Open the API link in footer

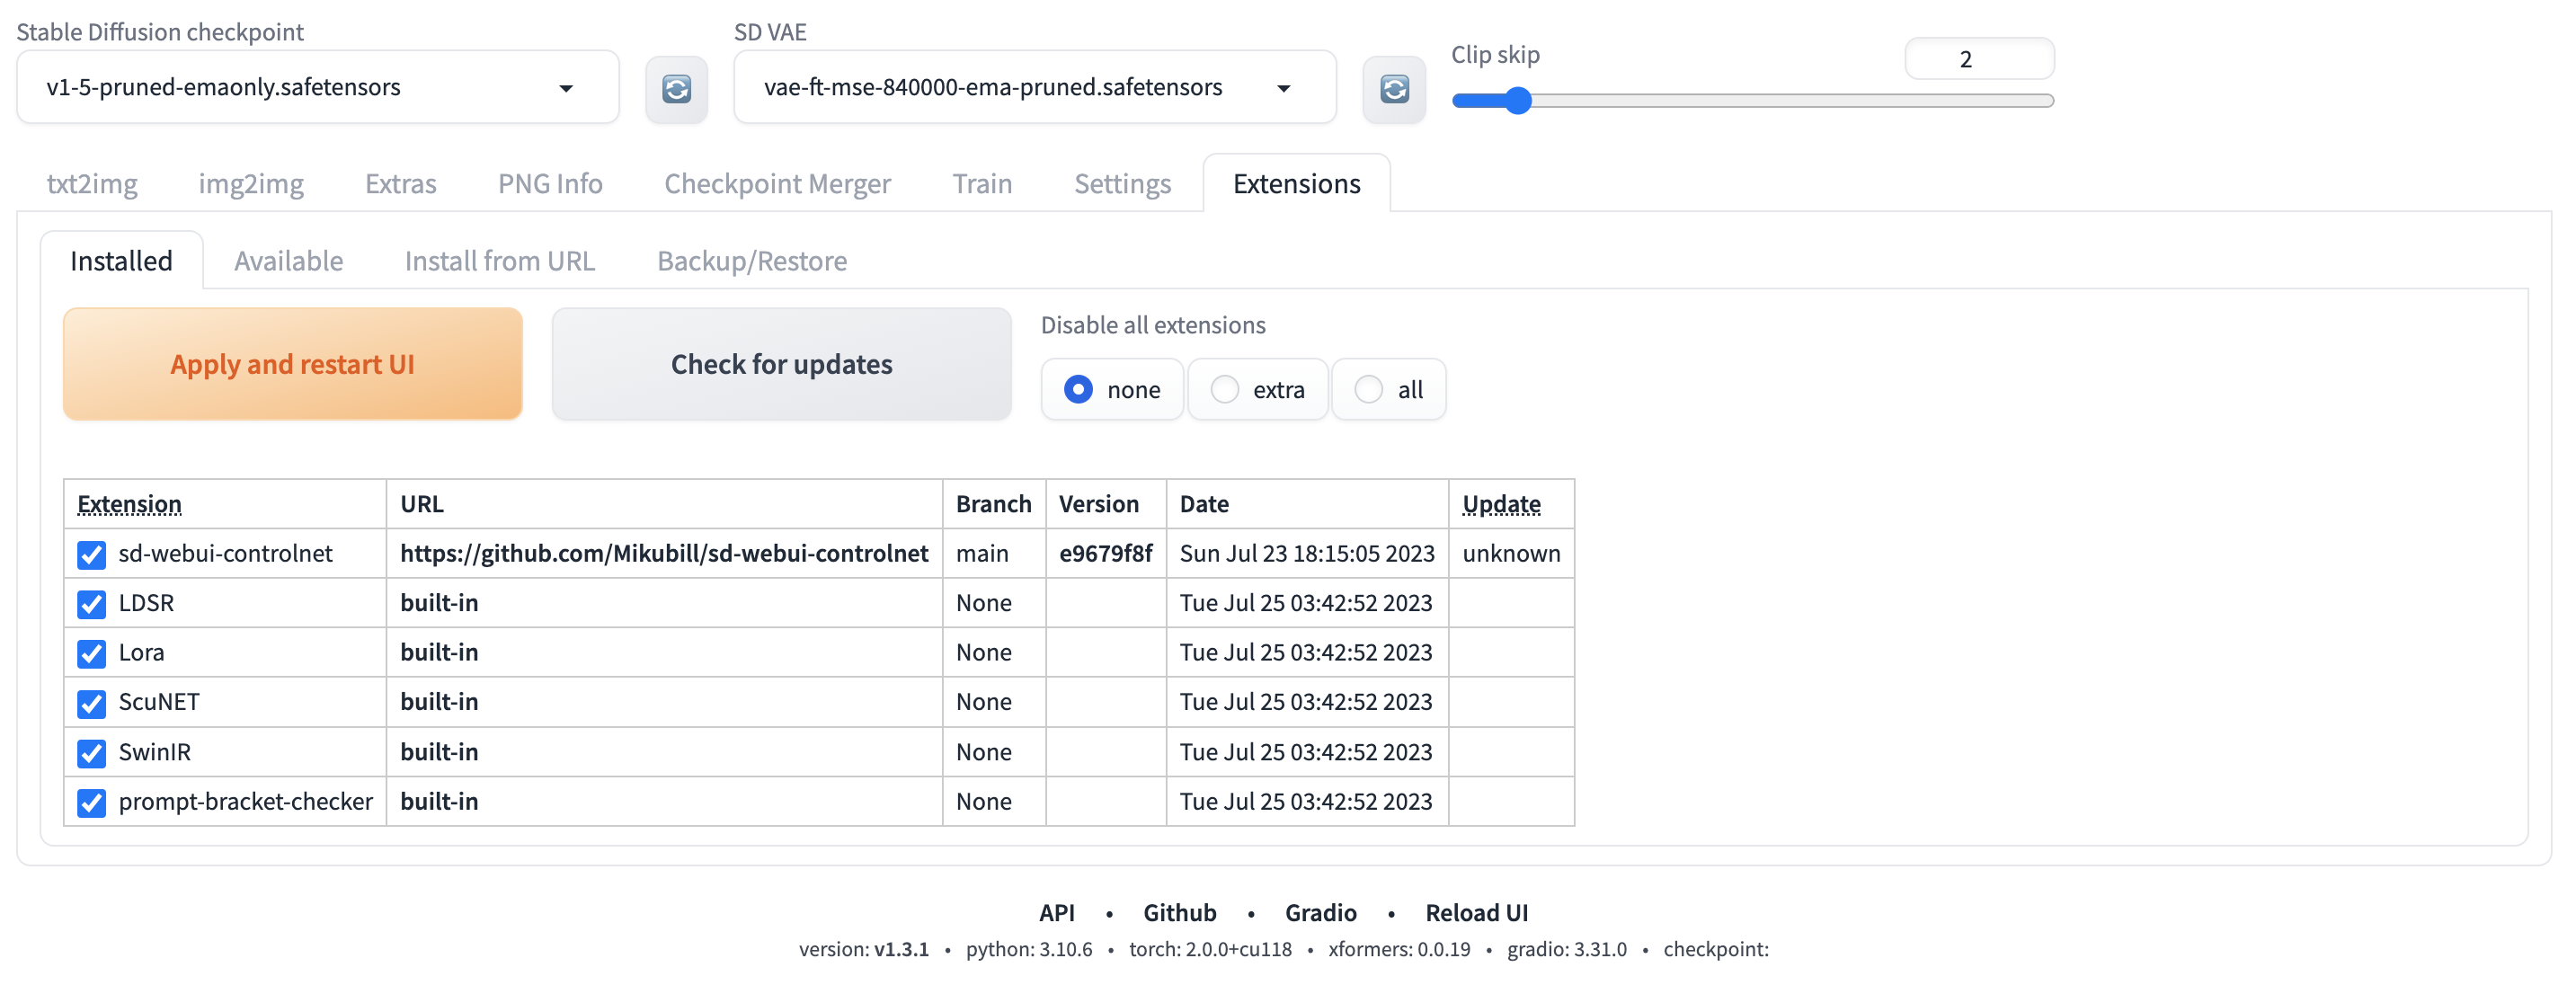[x=1056, y=913]
